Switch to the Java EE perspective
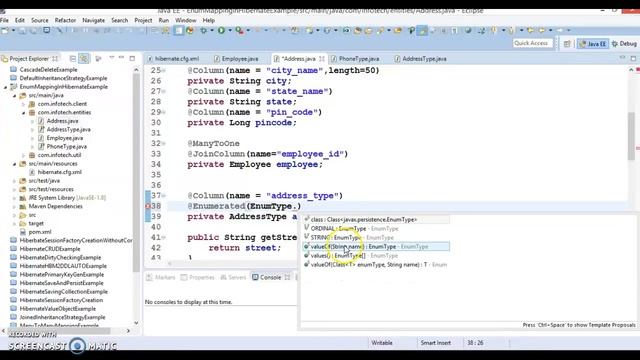 (593, 44)
